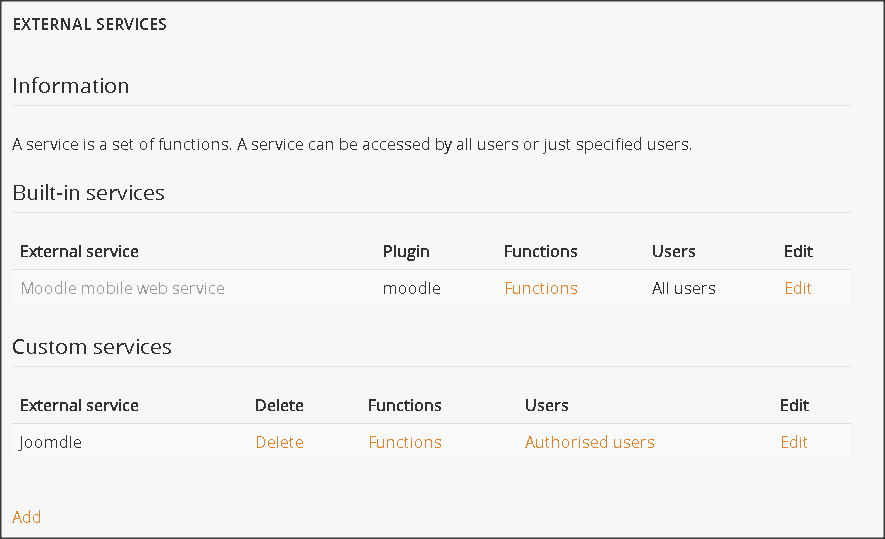Click the Built-in services heading
This screenshot has width=885, height=539.
point(88,193)
